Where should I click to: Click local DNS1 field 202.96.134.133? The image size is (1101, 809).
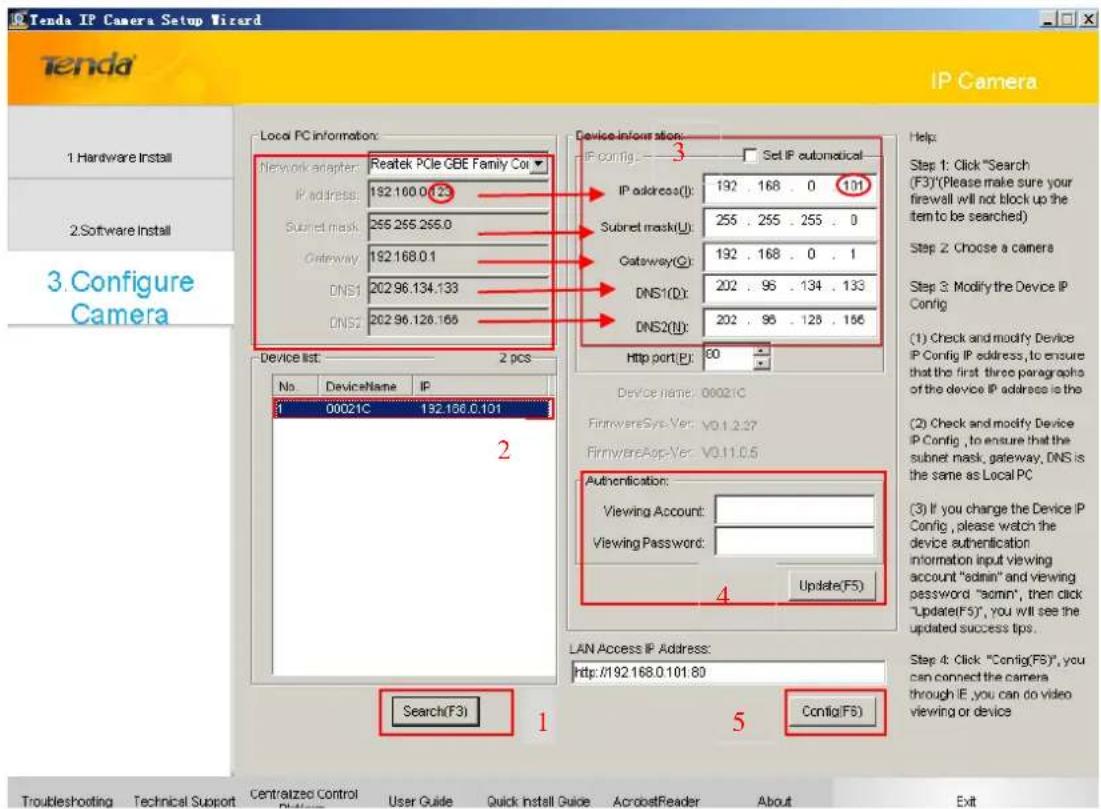[458, 289]
